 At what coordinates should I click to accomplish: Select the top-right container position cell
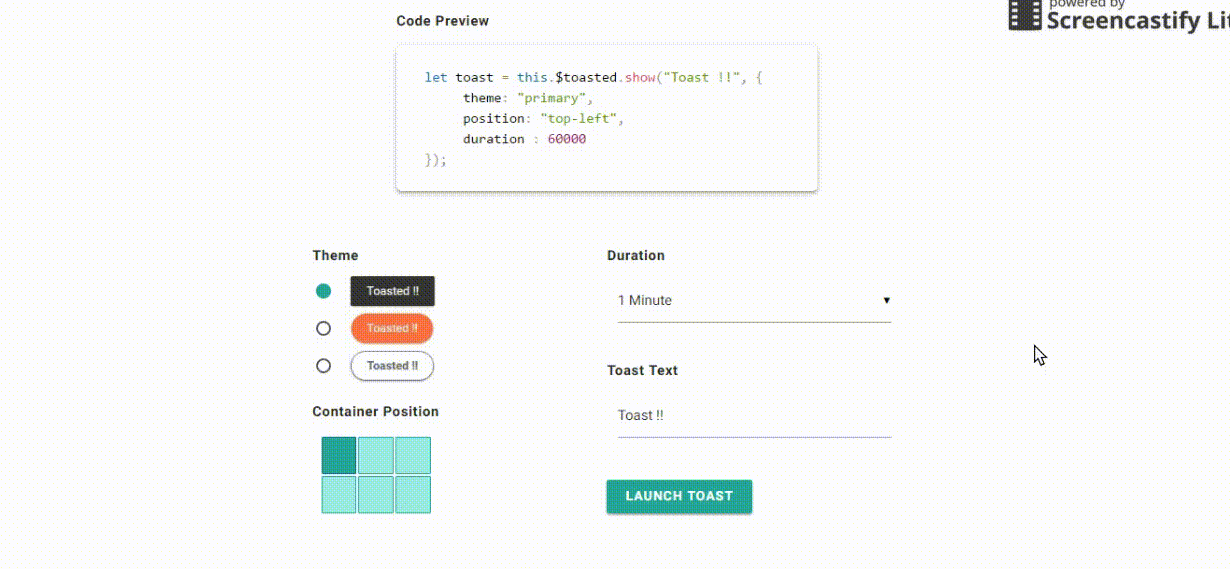[413, 455]
